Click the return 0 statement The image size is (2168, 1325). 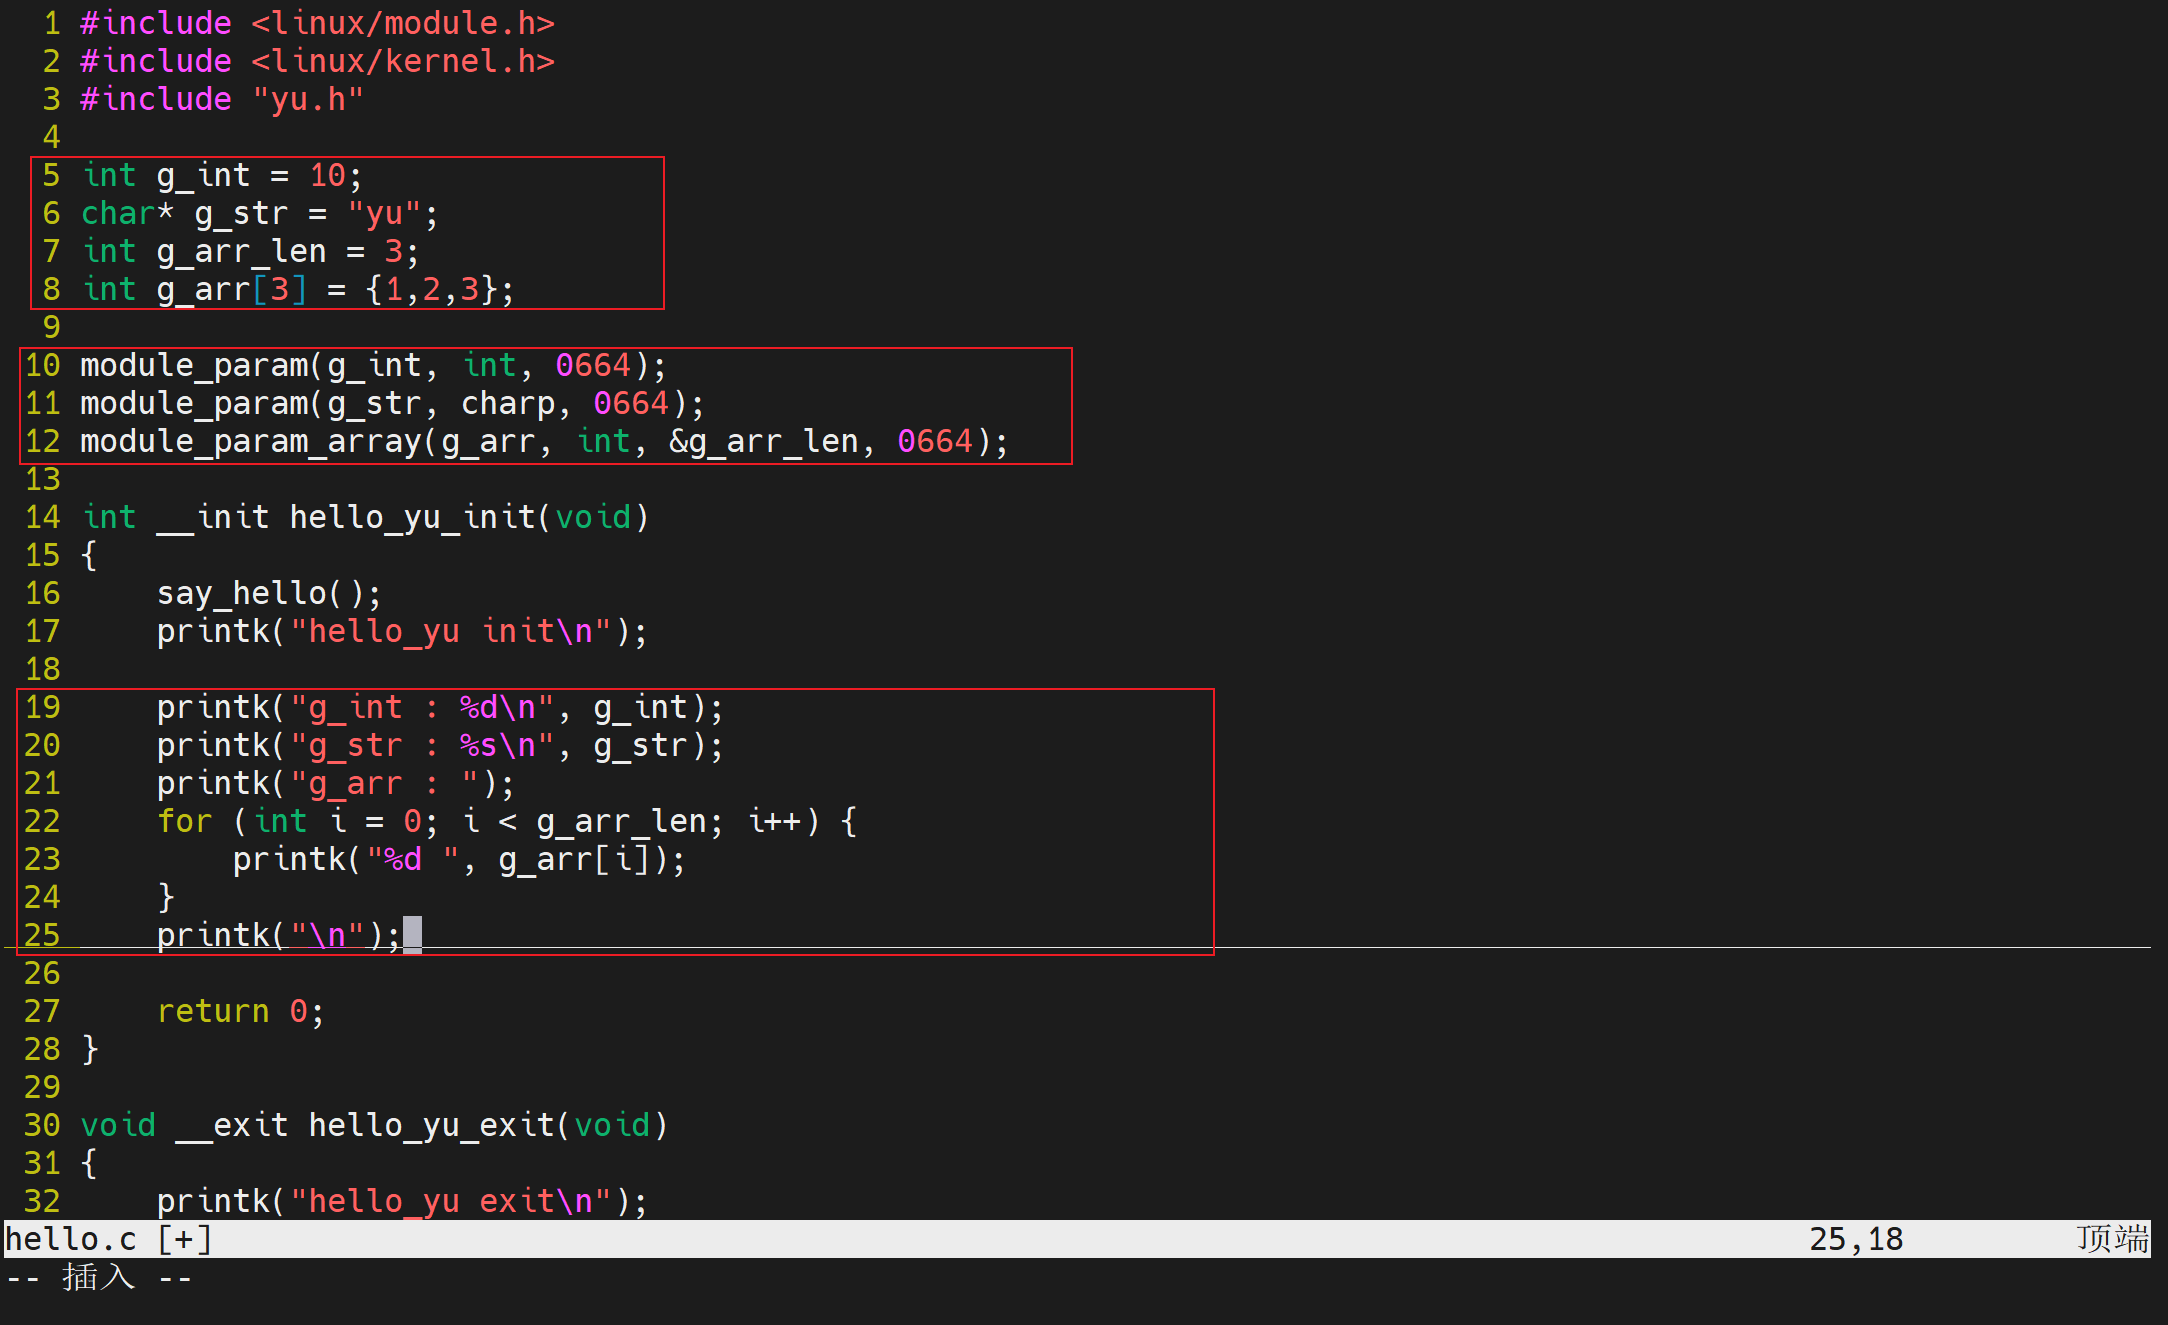tap(239, 1011)
